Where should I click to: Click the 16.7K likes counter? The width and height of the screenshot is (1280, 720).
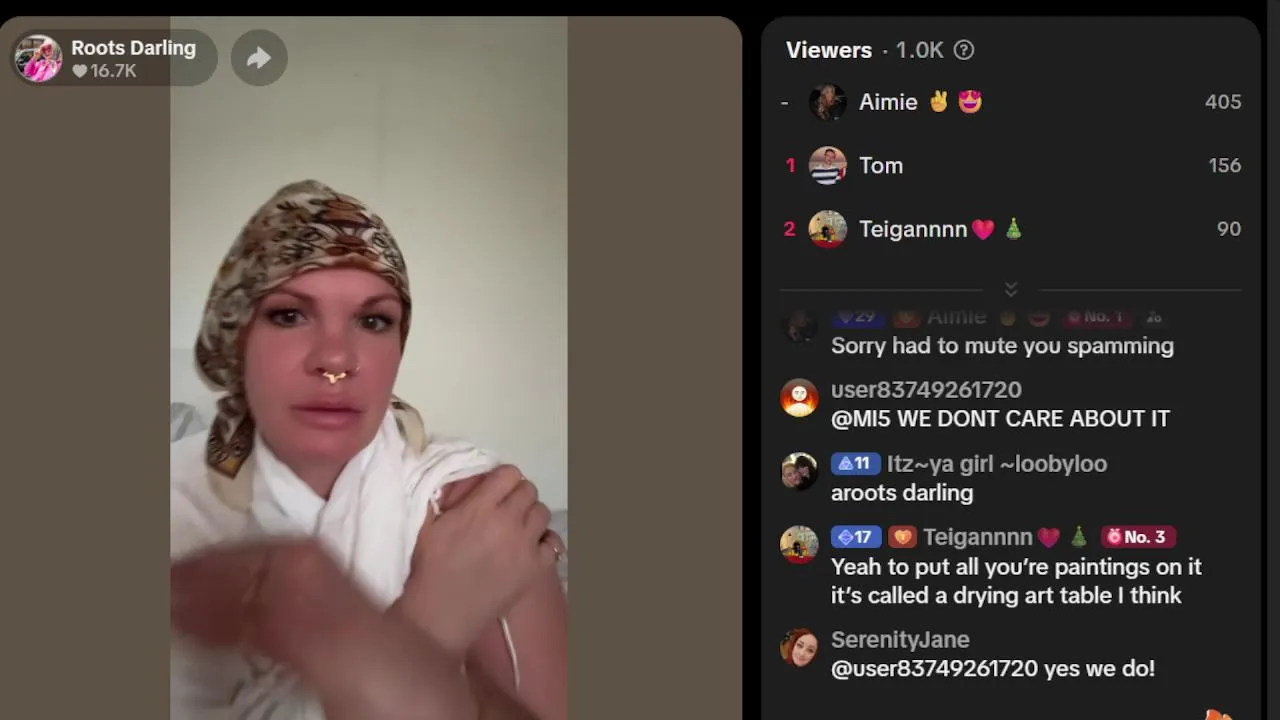(104, 71)
